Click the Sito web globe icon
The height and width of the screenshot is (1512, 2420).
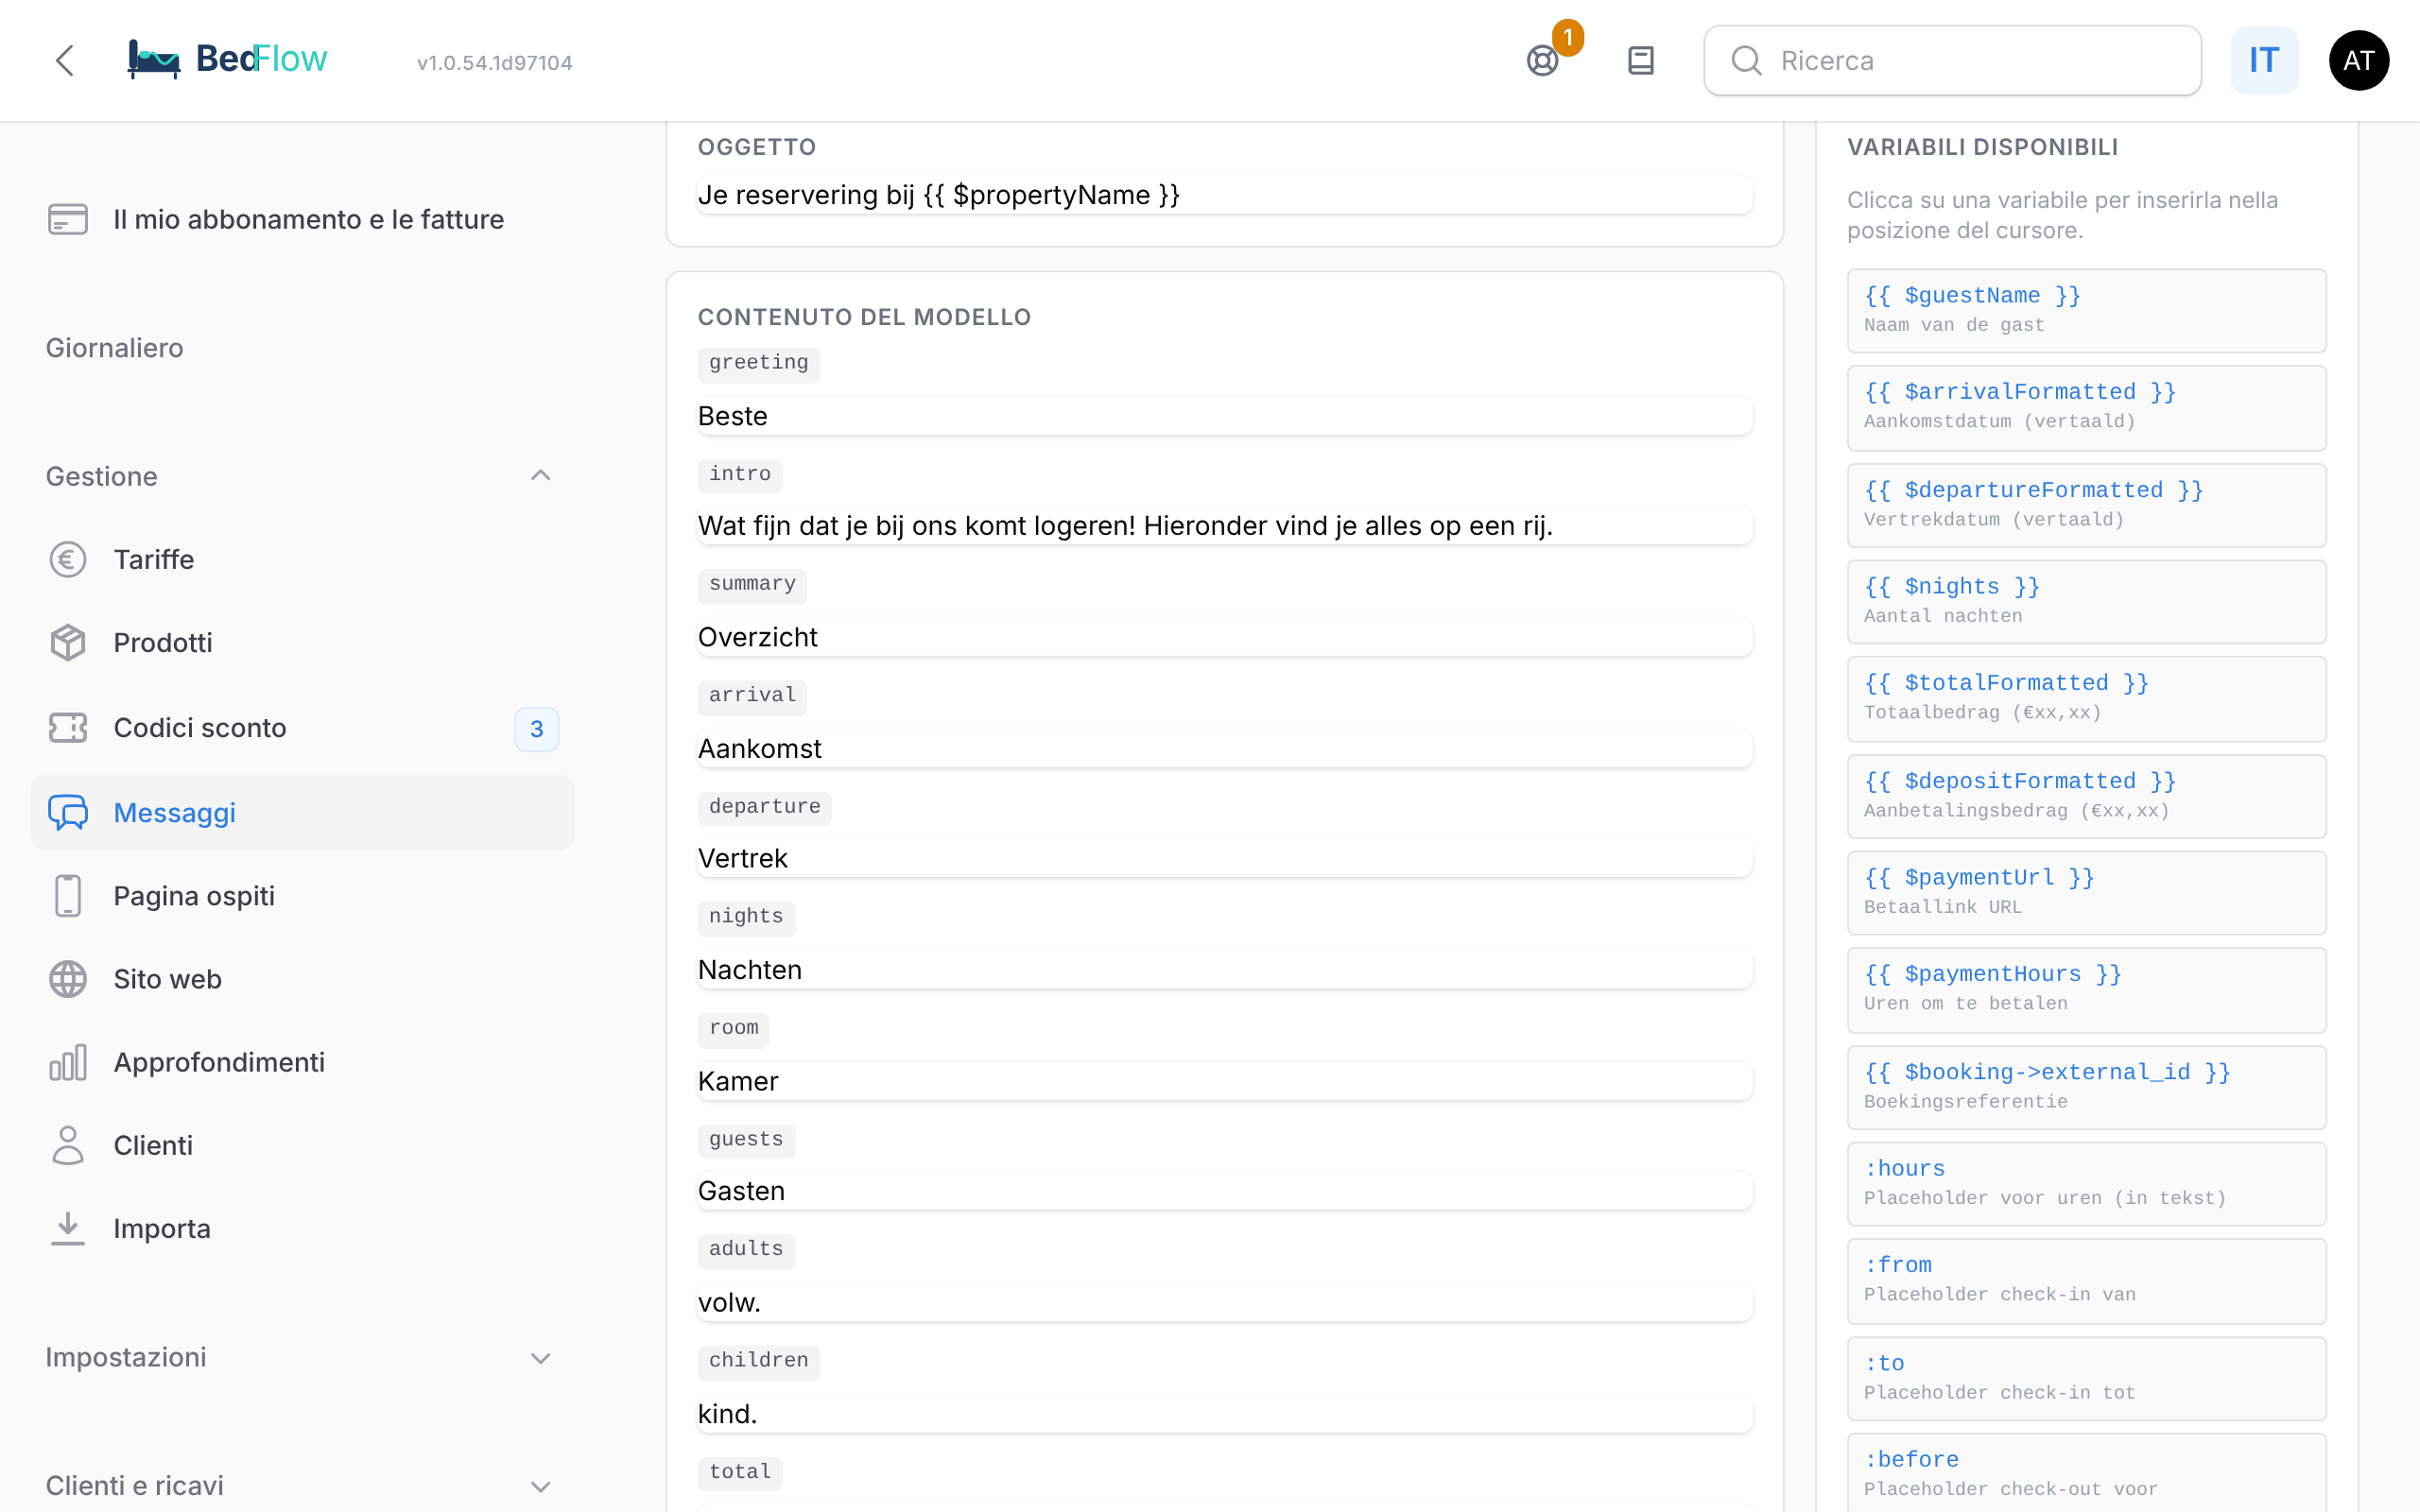pyautogui.click(x=68, y=979)
